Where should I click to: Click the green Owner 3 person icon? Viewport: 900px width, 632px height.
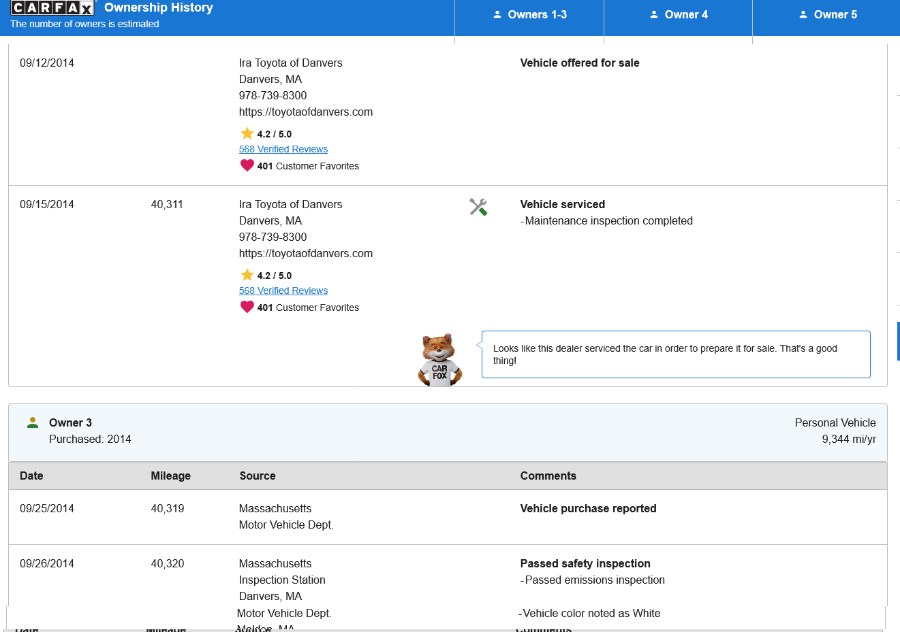click(33, 422)
